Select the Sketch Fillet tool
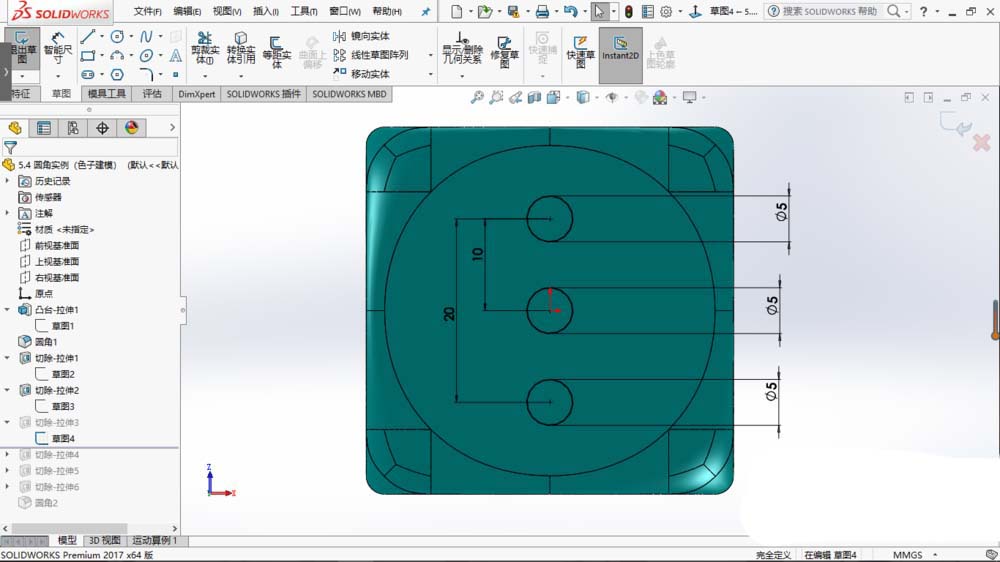Screen dimensions: 1000x562 point(147,75)
